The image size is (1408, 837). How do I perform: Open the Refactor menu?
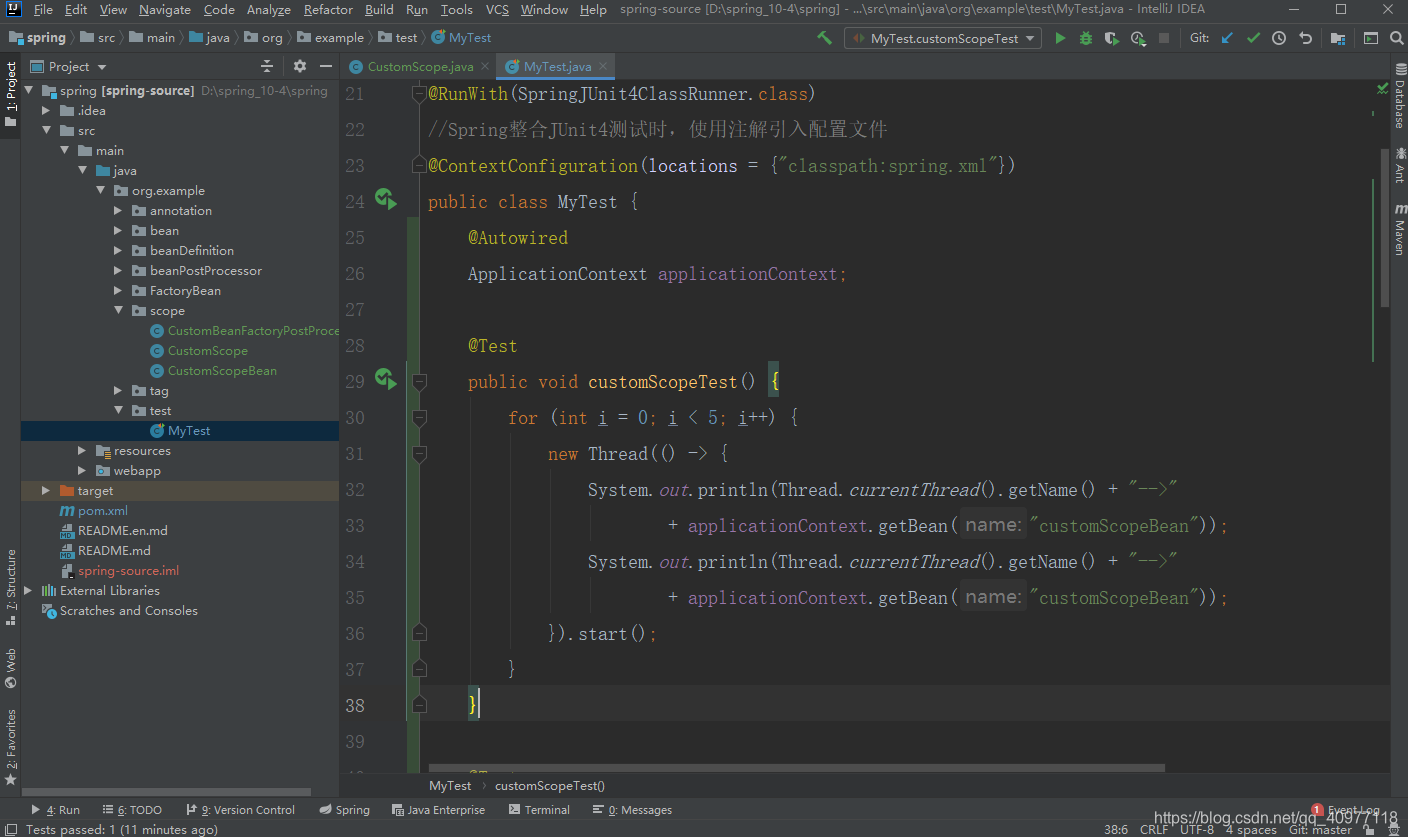328,9
